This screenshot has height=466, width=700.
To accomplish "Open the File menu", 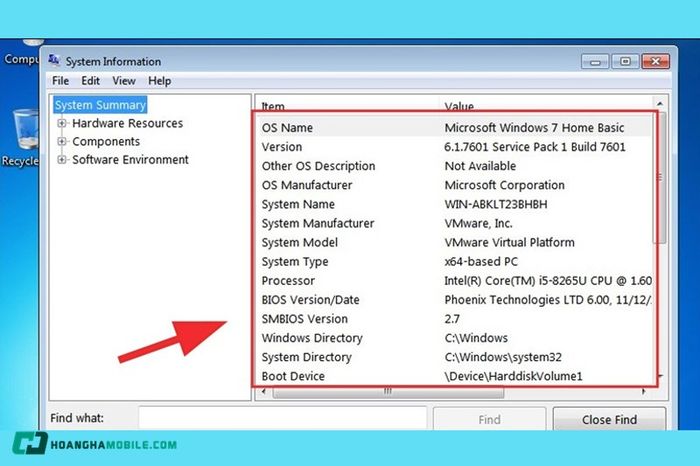I will (60, 81).
